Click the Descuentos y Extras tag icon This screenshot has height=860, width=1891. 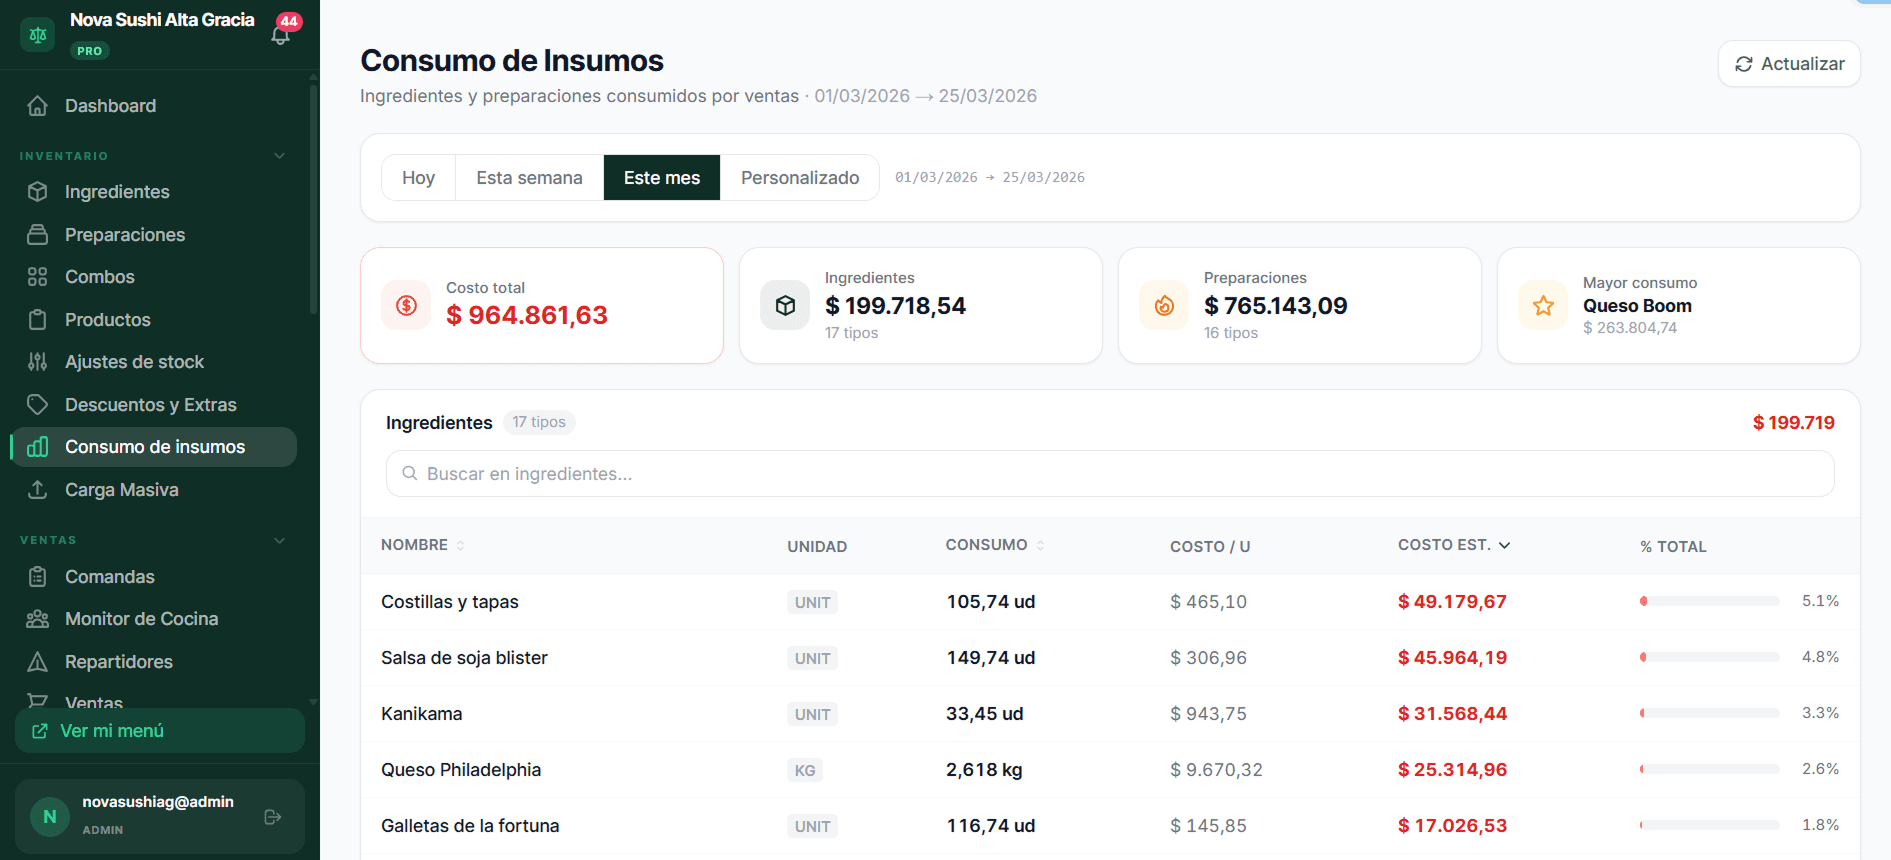[x=38, y=405]
